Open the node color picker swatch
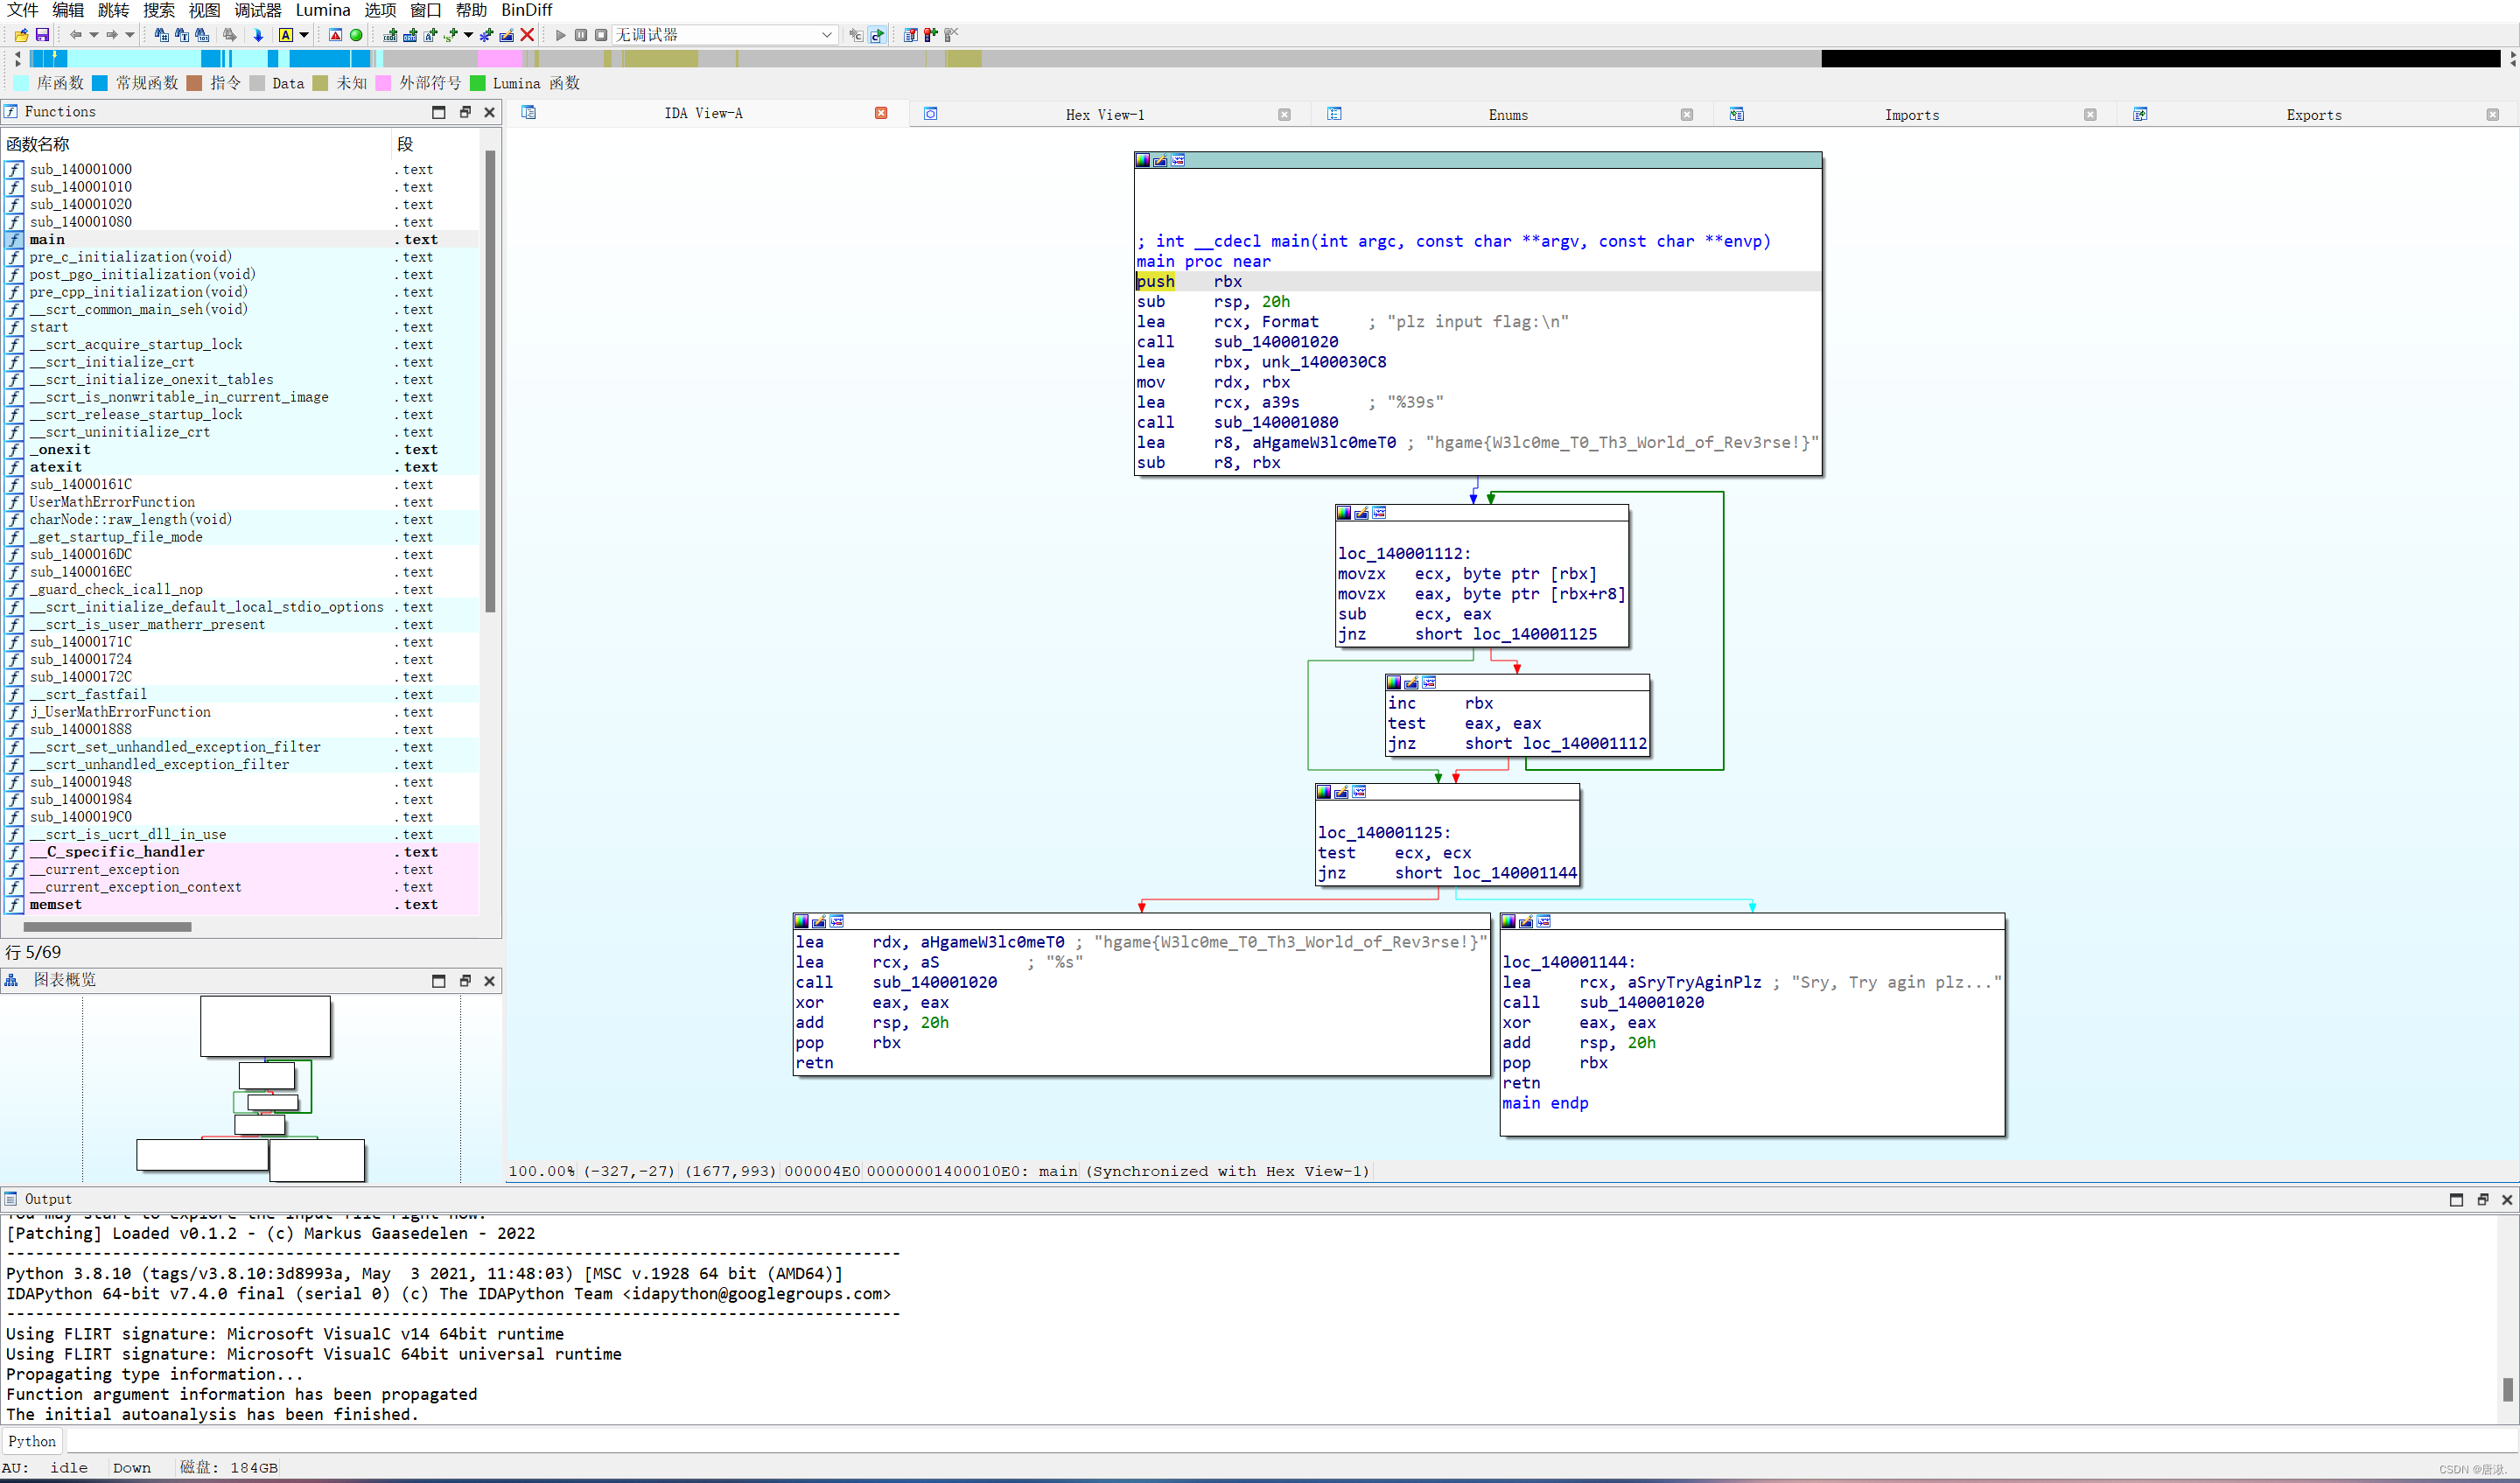The image size is (2520, 1483). [x=1144, y=160]
